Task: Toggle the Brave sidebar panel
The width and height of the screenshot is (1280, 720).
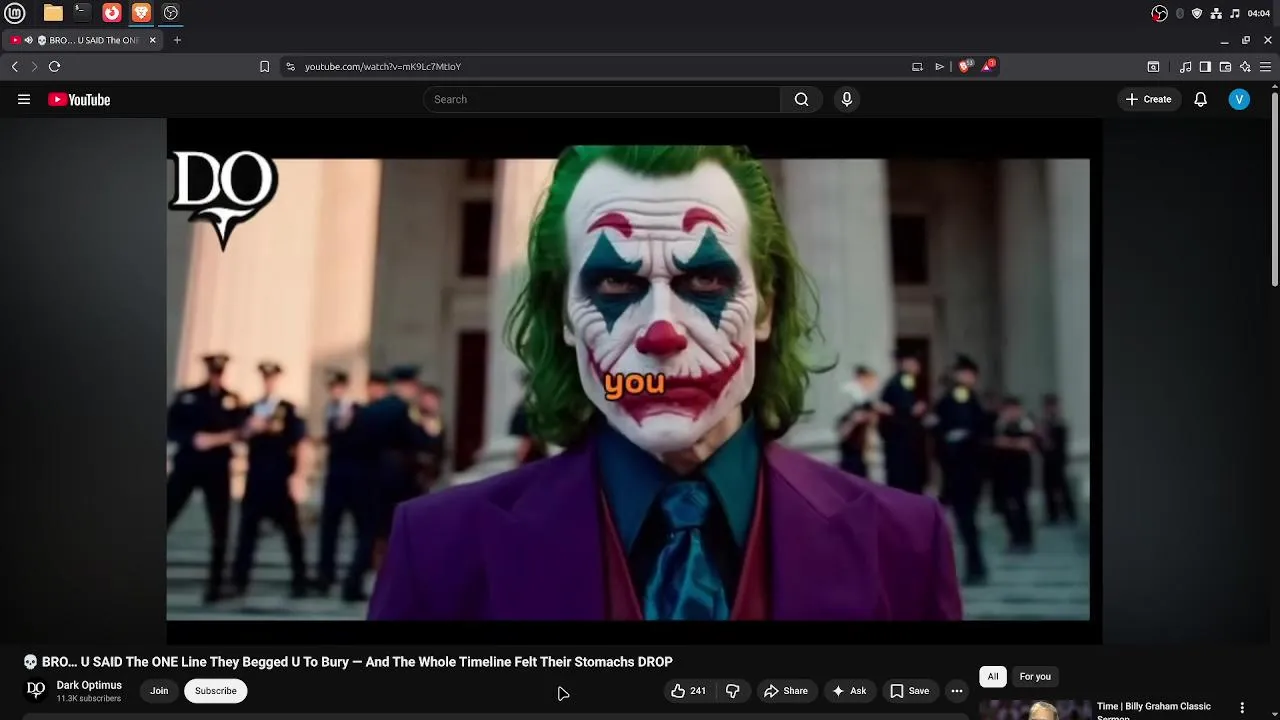Action: pos(1205,66)
